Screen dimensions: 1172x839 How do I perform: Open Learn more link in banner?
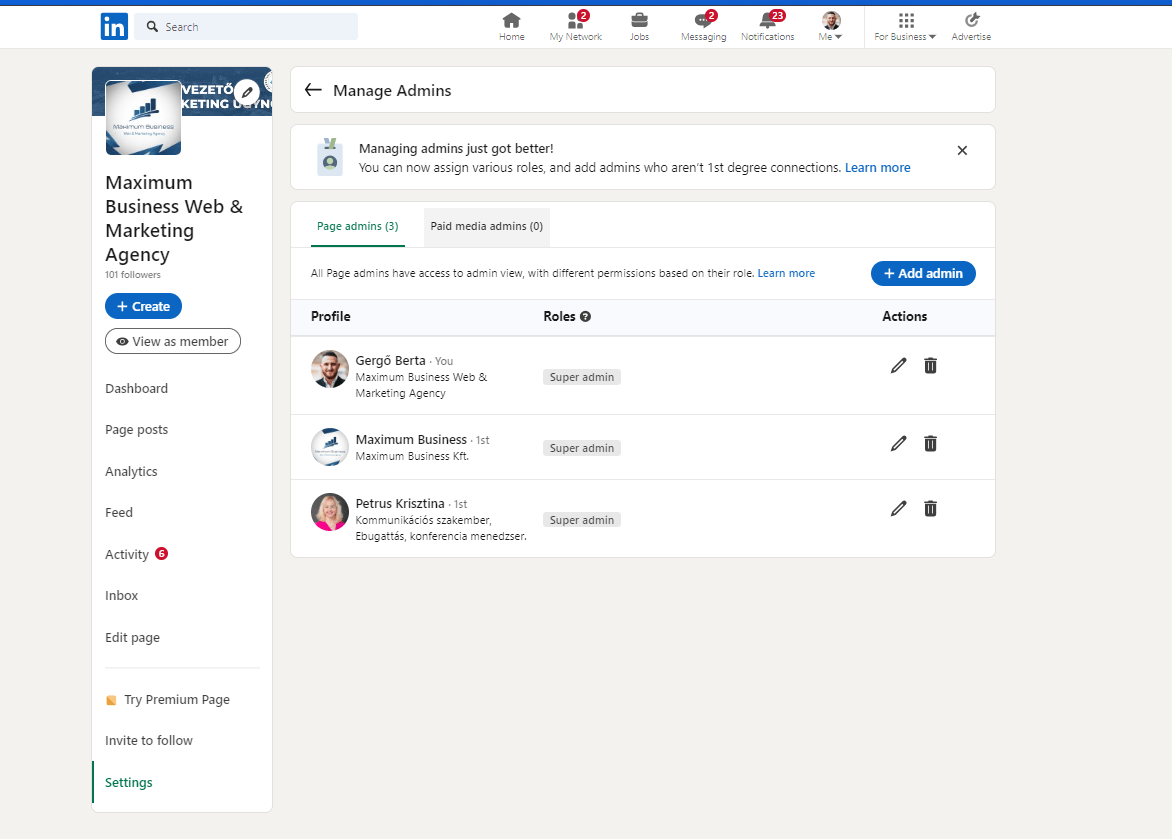pyautogui.click(x=878, y=168)
